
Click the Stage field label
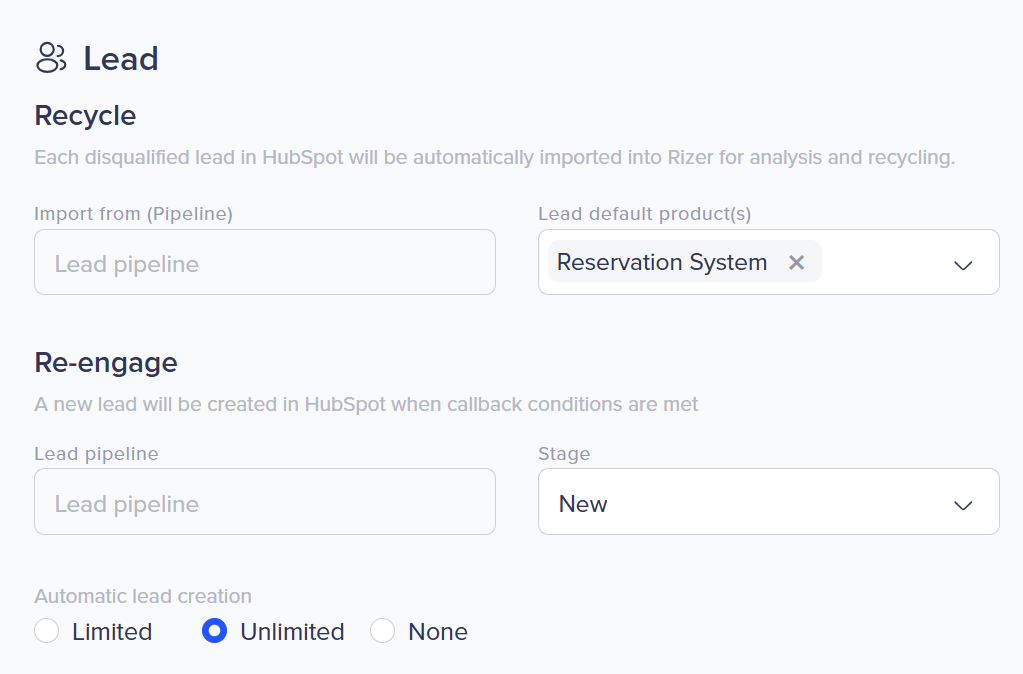click(564, 453)
